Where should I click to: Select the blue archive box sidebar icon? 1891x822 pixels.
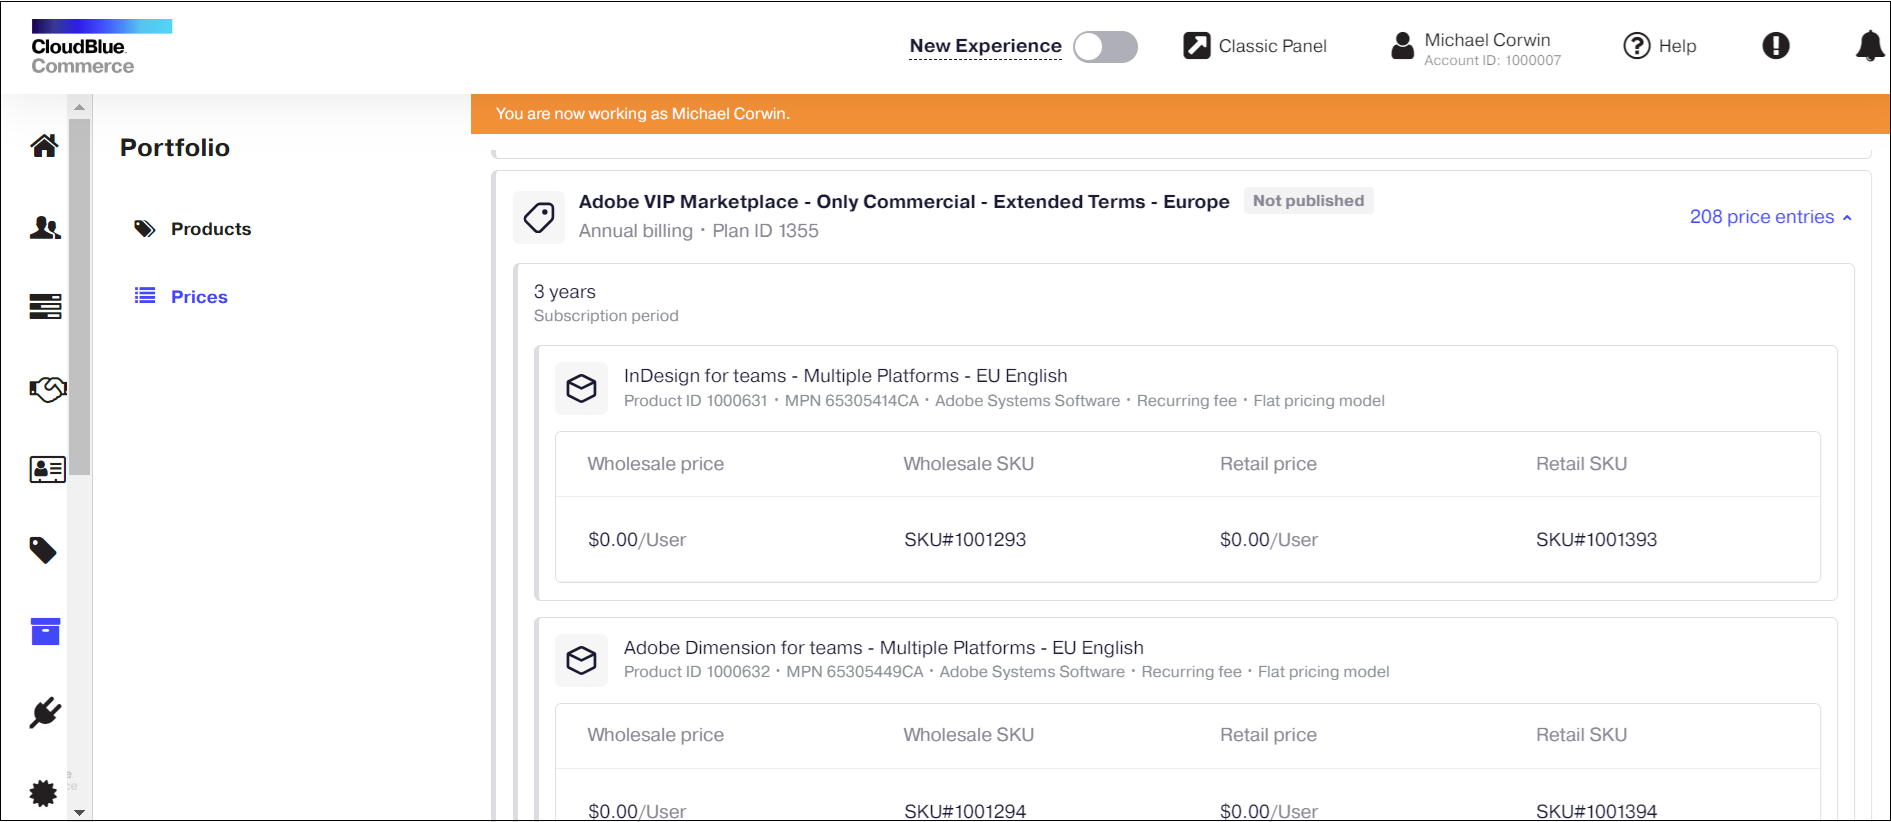pyautogui.click(x=45, y=631)
